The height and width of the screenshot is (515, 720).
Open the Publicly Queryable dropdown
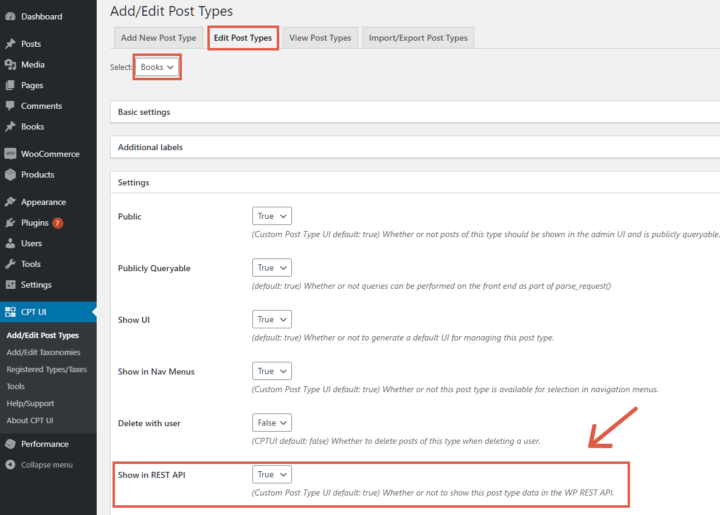point(272,268)
